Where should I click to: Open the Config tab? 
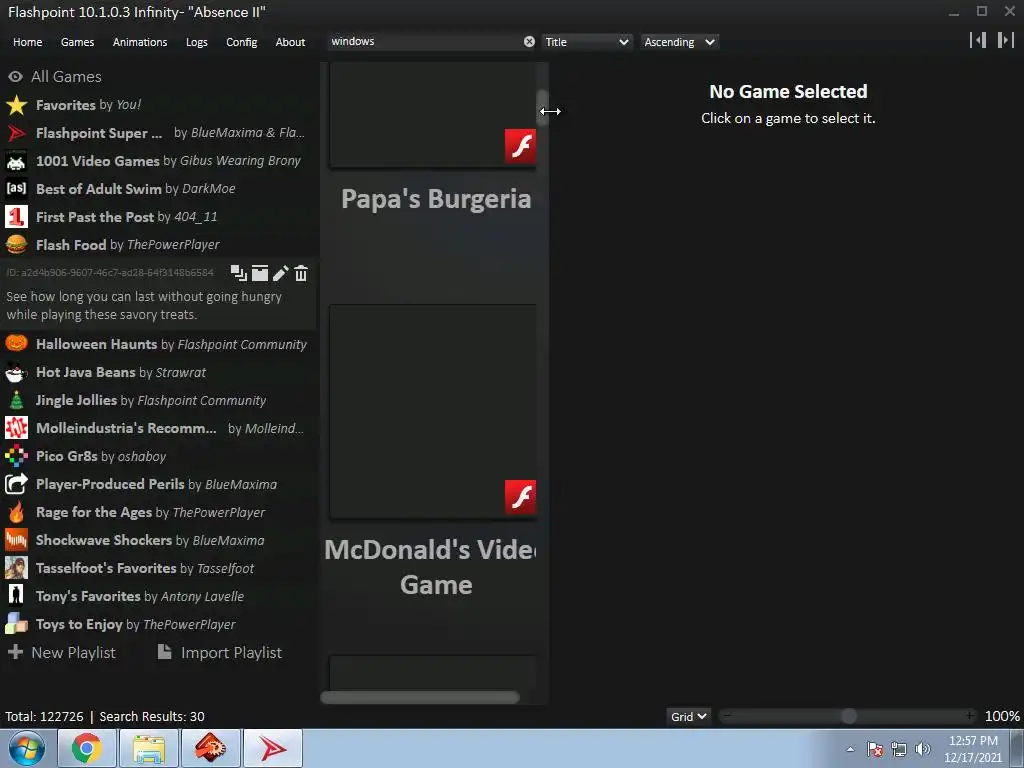click(242, 42)
